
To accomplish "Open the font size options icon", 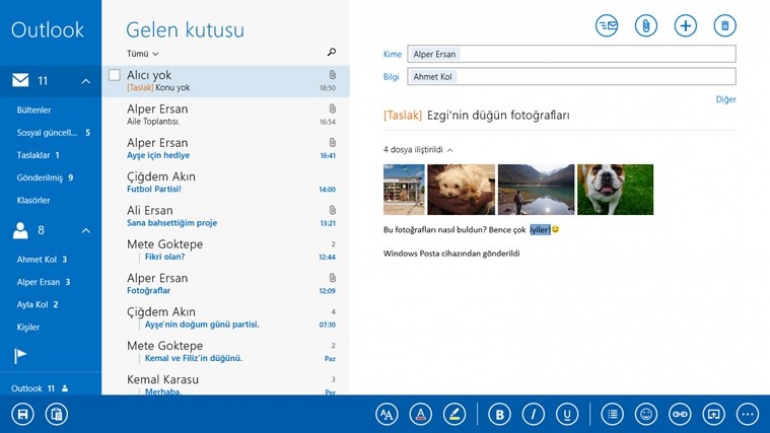I will (387, 414).
